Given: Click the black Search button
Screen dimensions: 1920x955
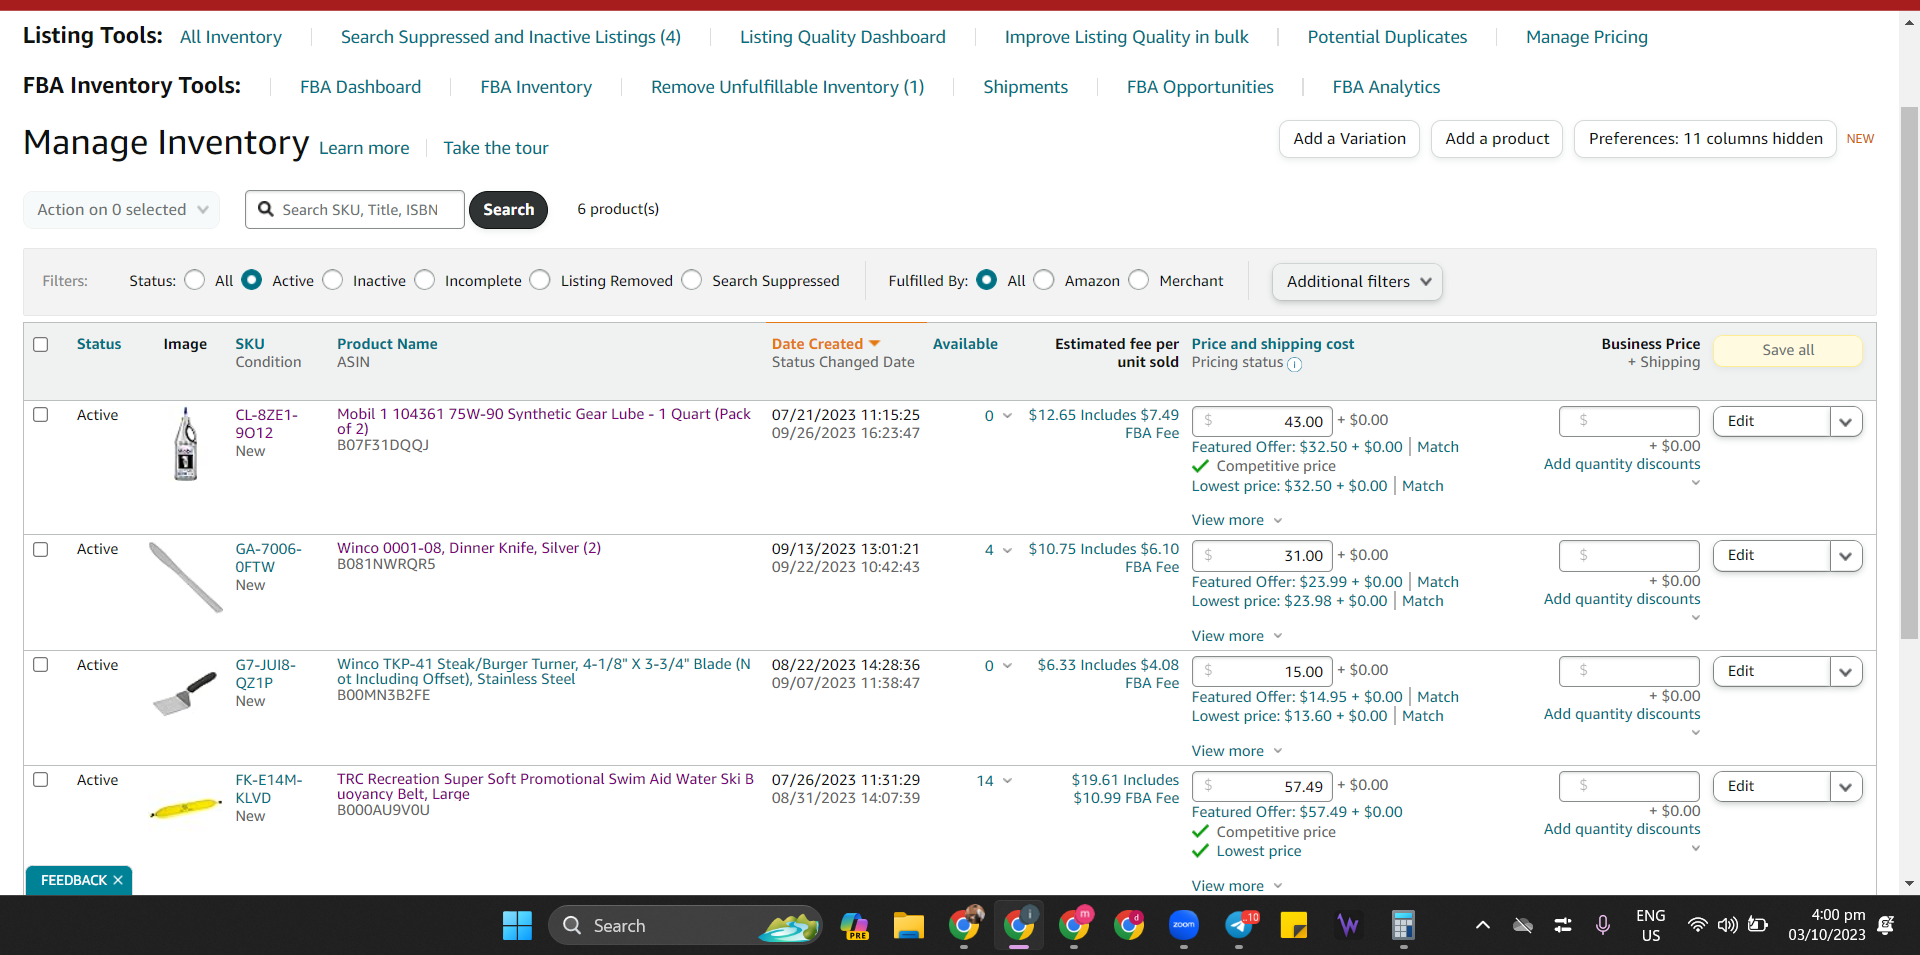Looking at the screenshot, I should 509,210.
